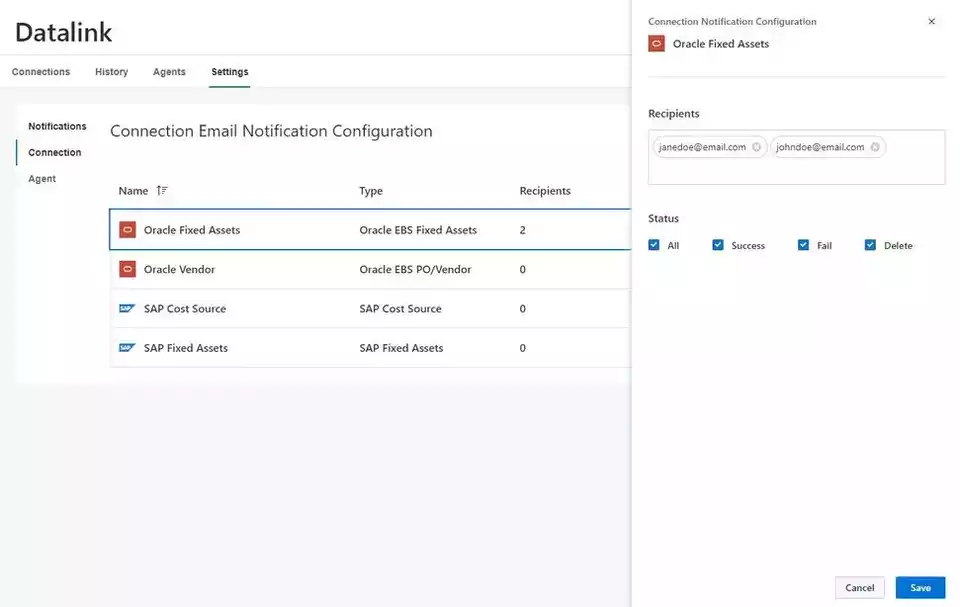Click the Oracle Fixed Assets row icon
This screenshot has height=607, width=960.
pyautogui.click(x=127, y=230)
